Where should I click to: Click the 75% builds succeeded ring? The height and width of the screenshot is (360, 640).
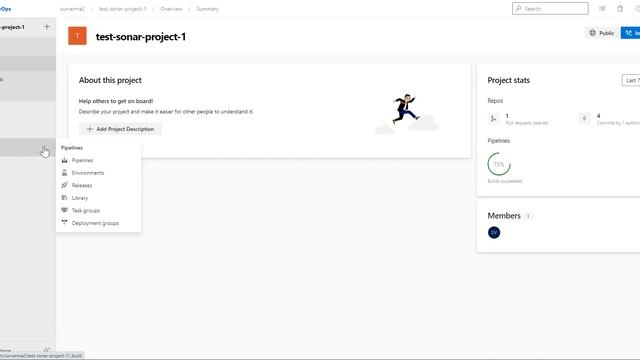499,164
